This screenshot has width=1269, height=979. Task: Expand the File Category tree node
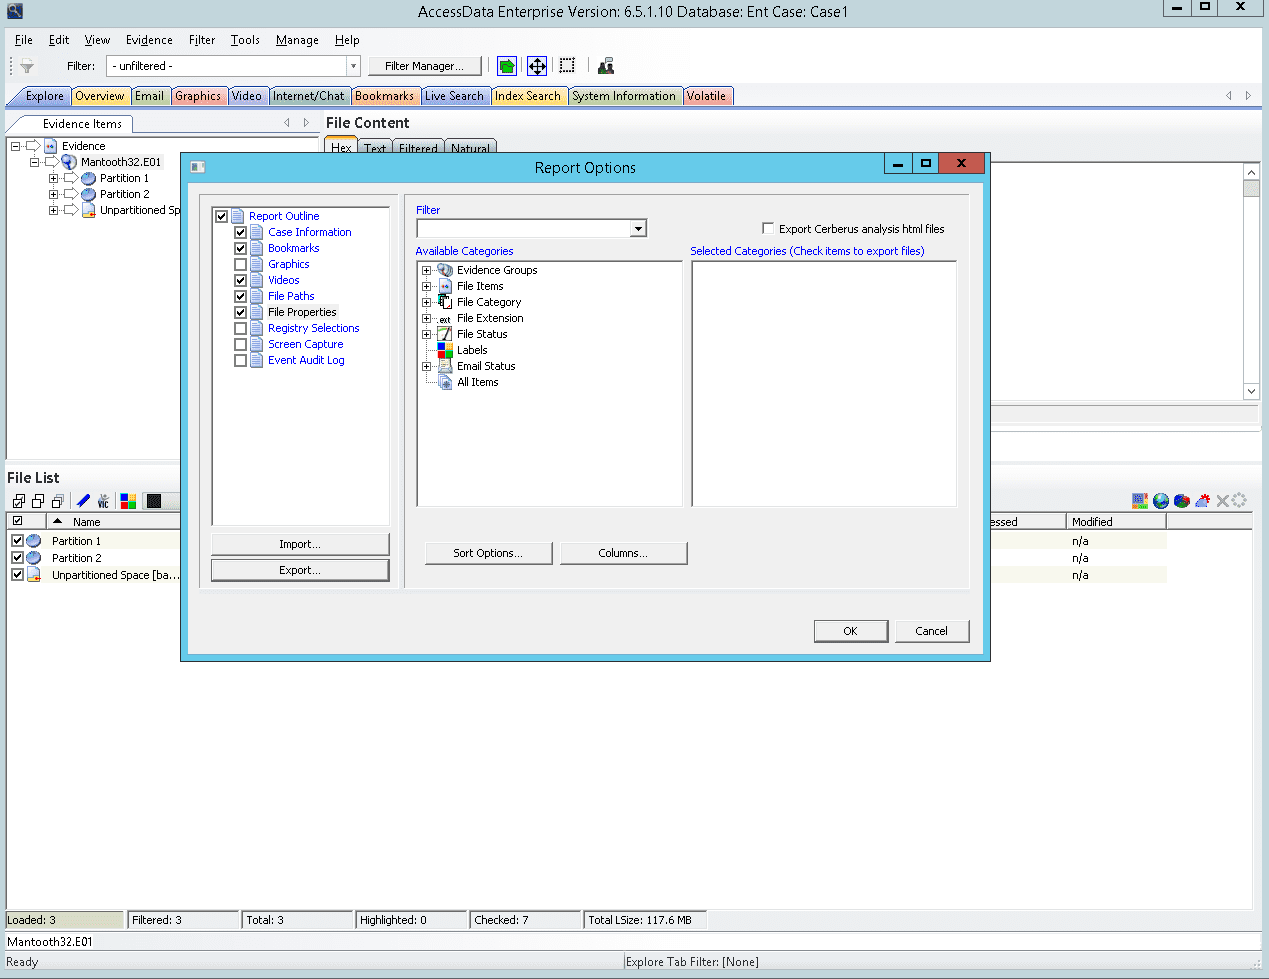[x=427, y=302]
